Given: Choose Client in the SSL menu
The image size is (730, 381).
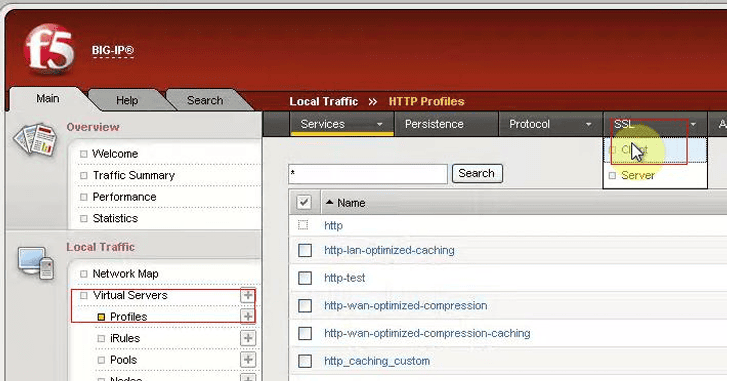Looking at the screenshot, I should (x=655, y=150).
